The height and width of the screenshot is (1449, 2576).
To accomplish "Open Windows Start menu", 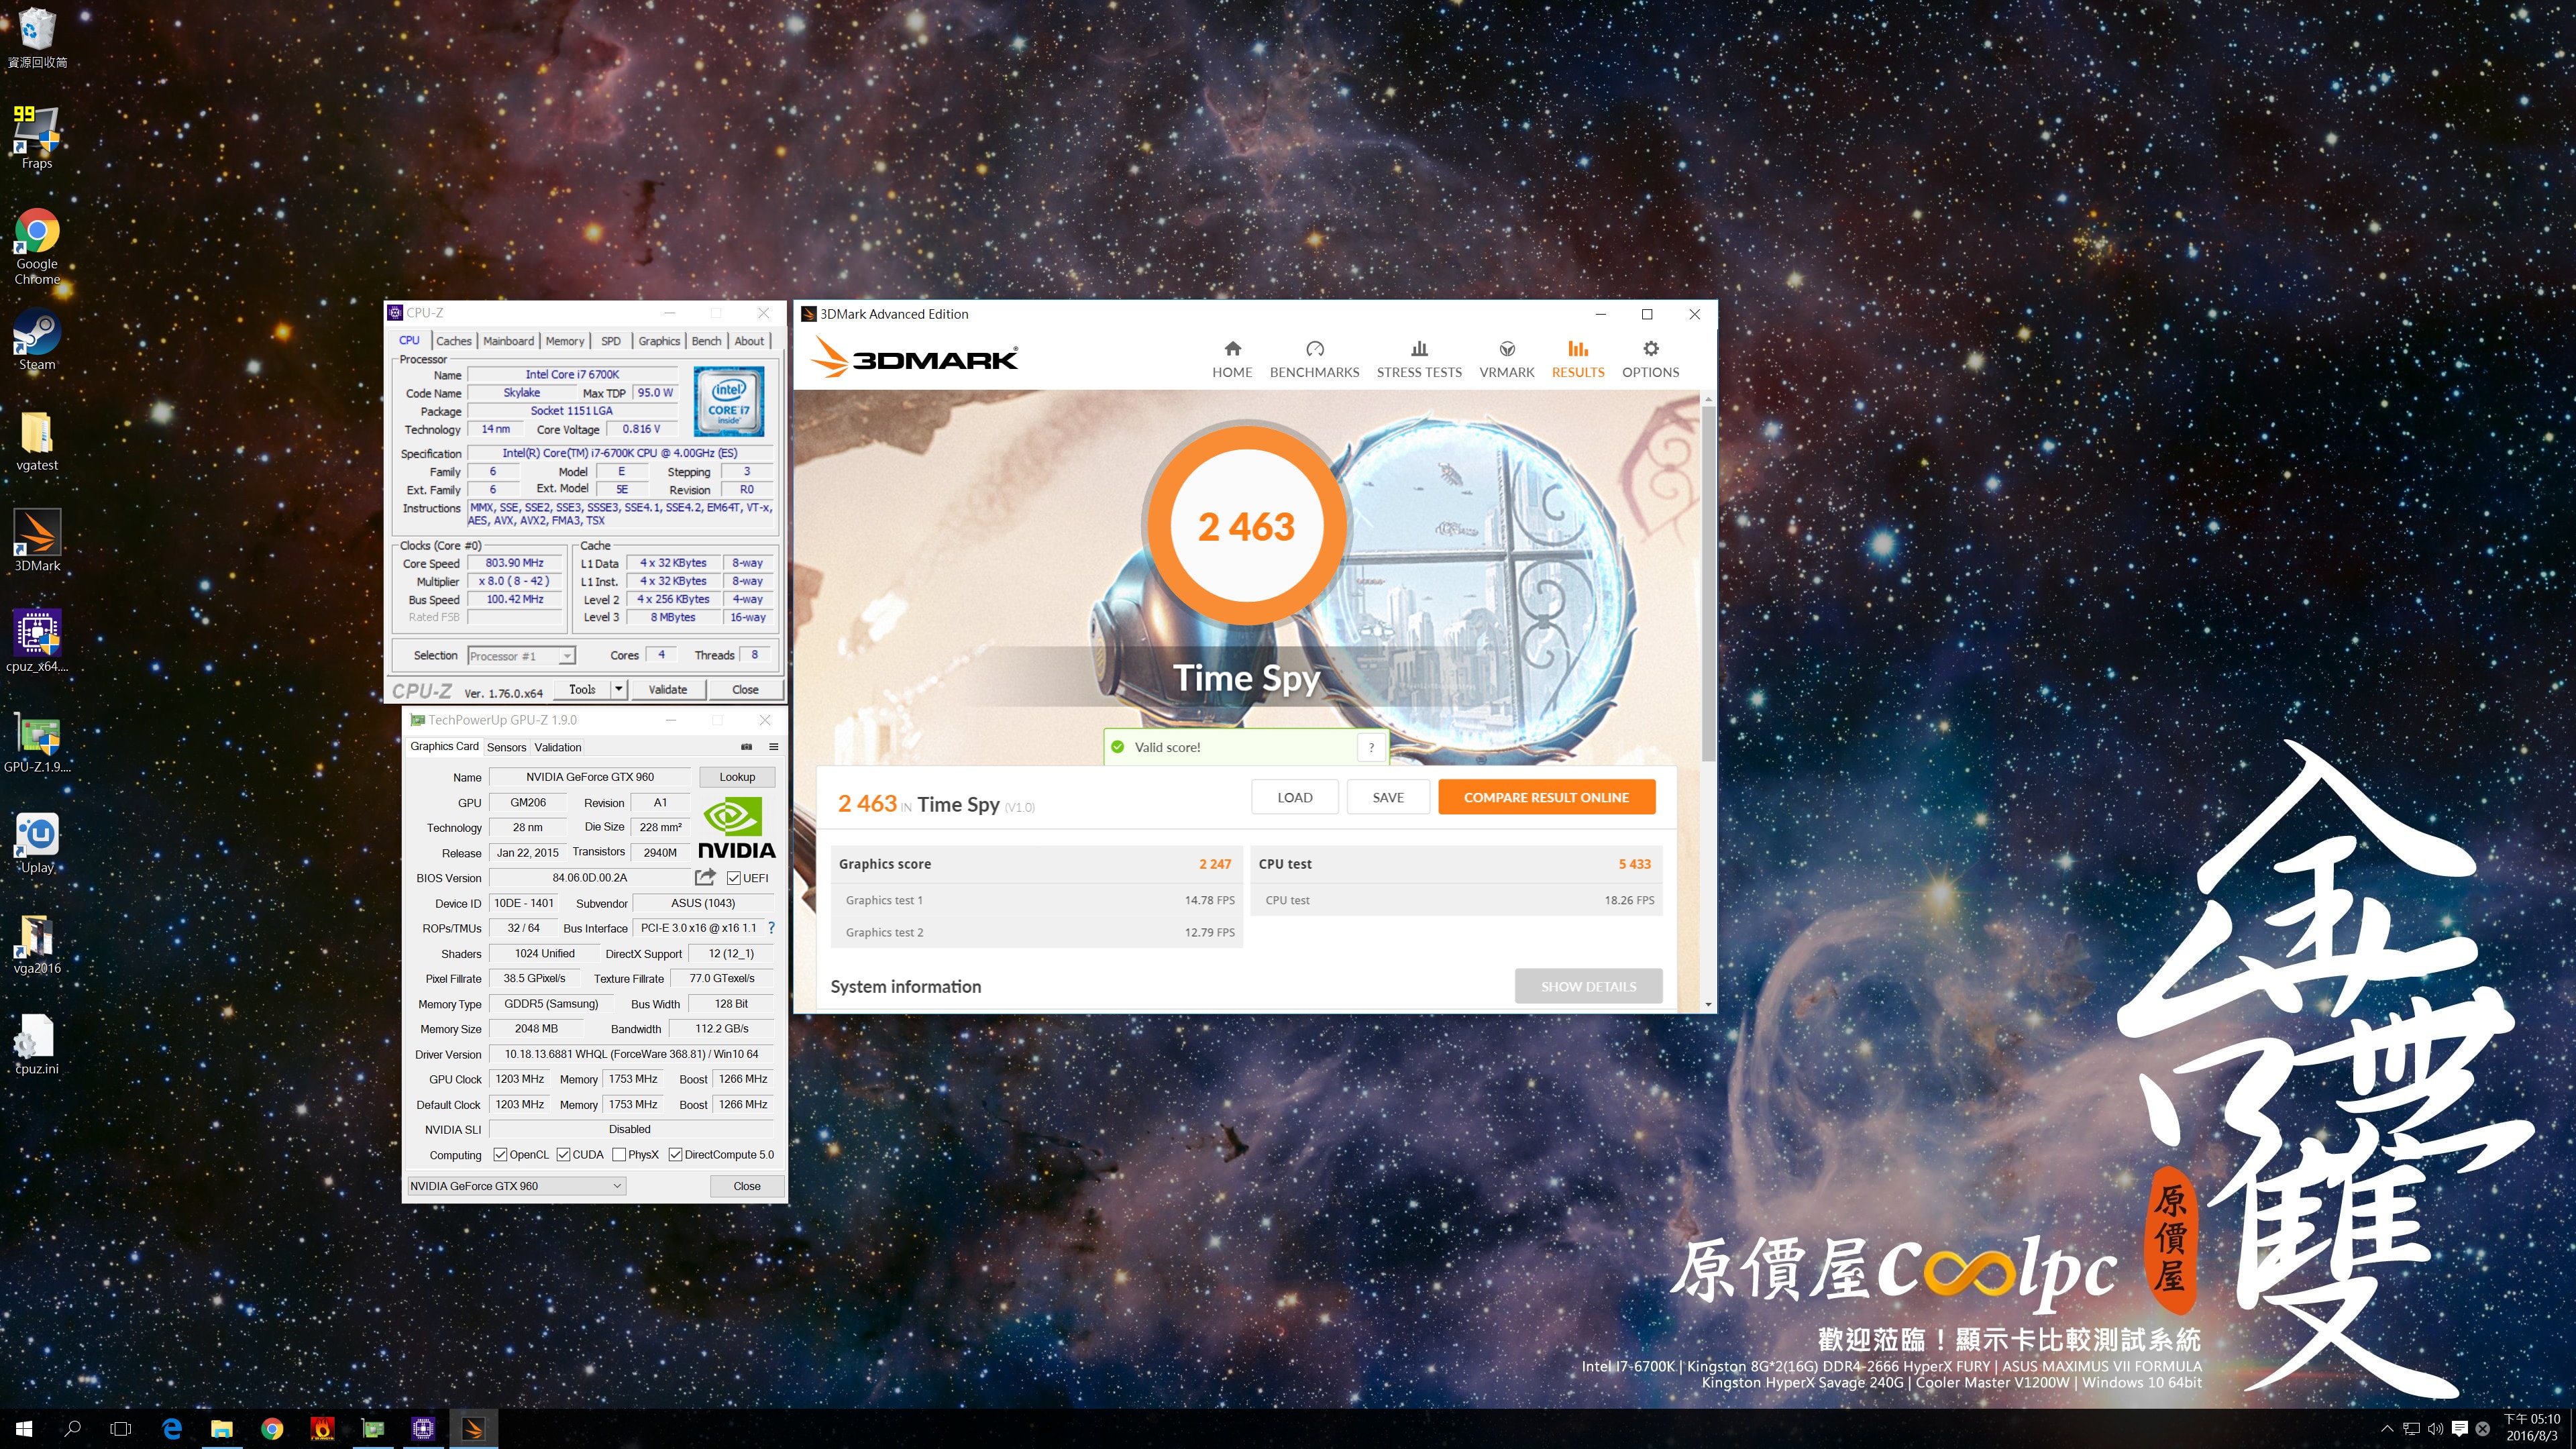I will click(x=24, y=1429).
